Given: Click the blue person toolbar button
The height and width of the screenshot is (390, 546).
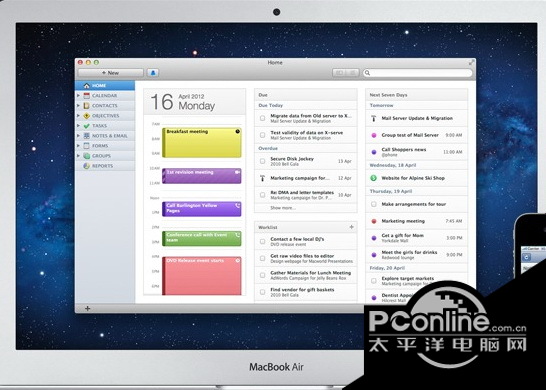Looking at the screenshot, I should (x=153, y=73).
